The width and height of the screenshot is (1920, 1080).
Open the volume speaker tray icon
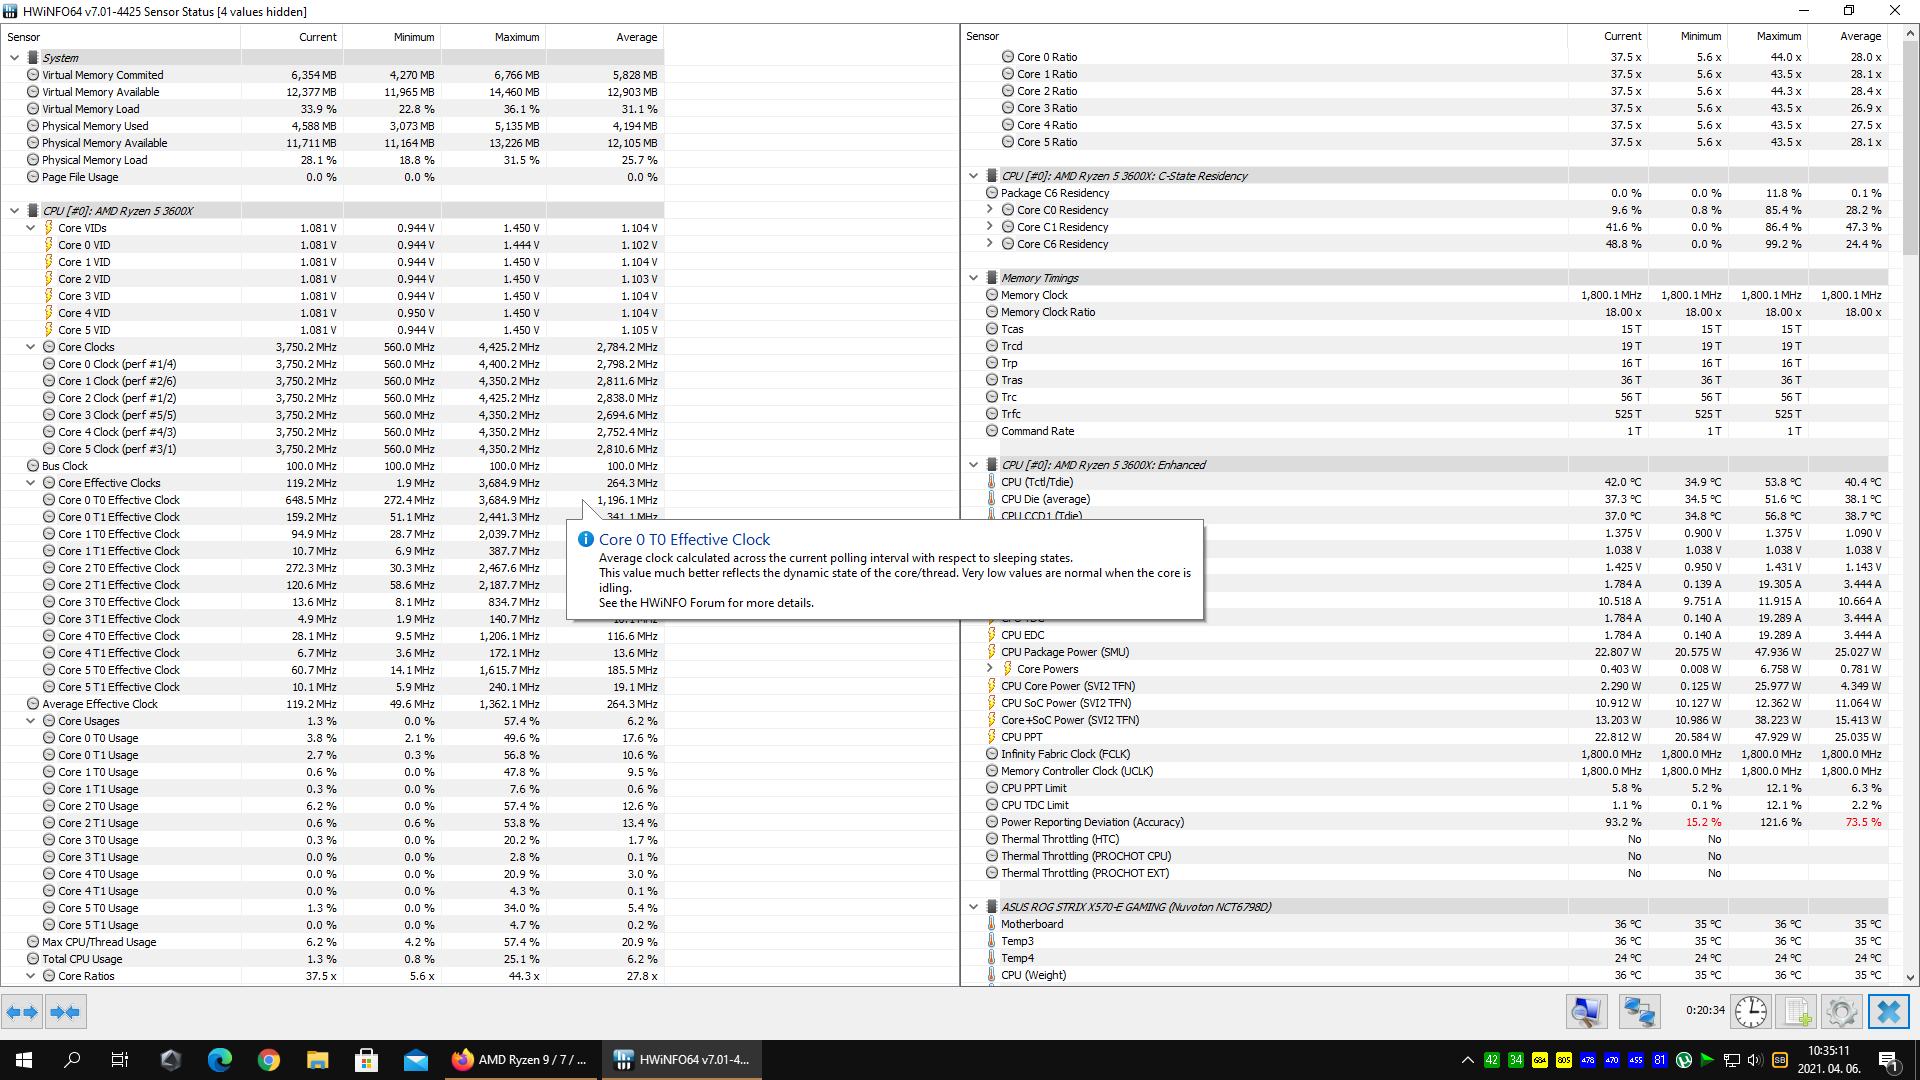(1756, 1060)
